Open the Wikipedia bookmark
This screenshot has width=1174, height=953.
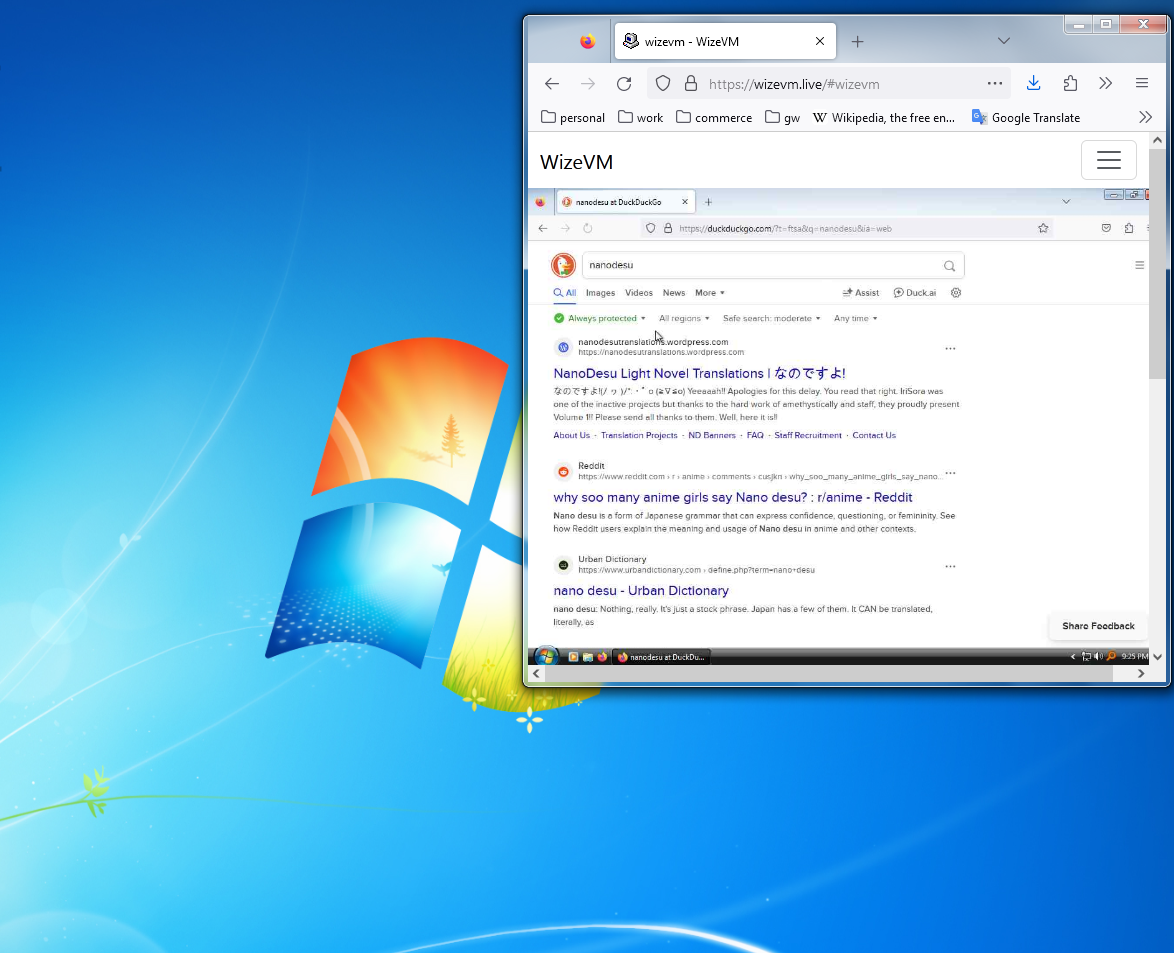[x=883, y=118]
